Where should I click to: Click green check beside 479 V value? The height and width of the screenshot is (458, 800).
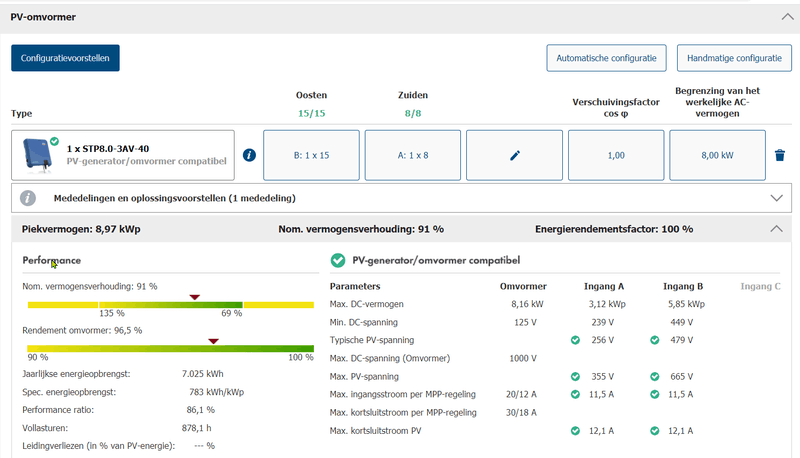pos(655,340)
